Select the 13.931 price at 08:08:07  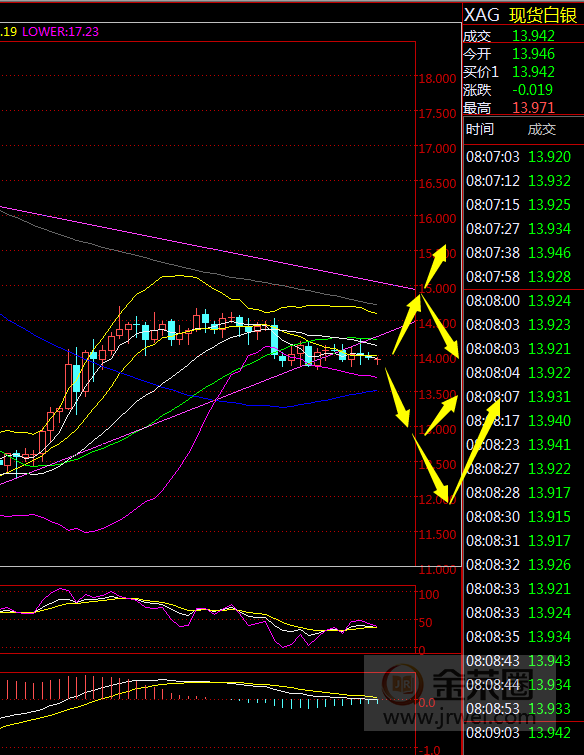[549, 397]
